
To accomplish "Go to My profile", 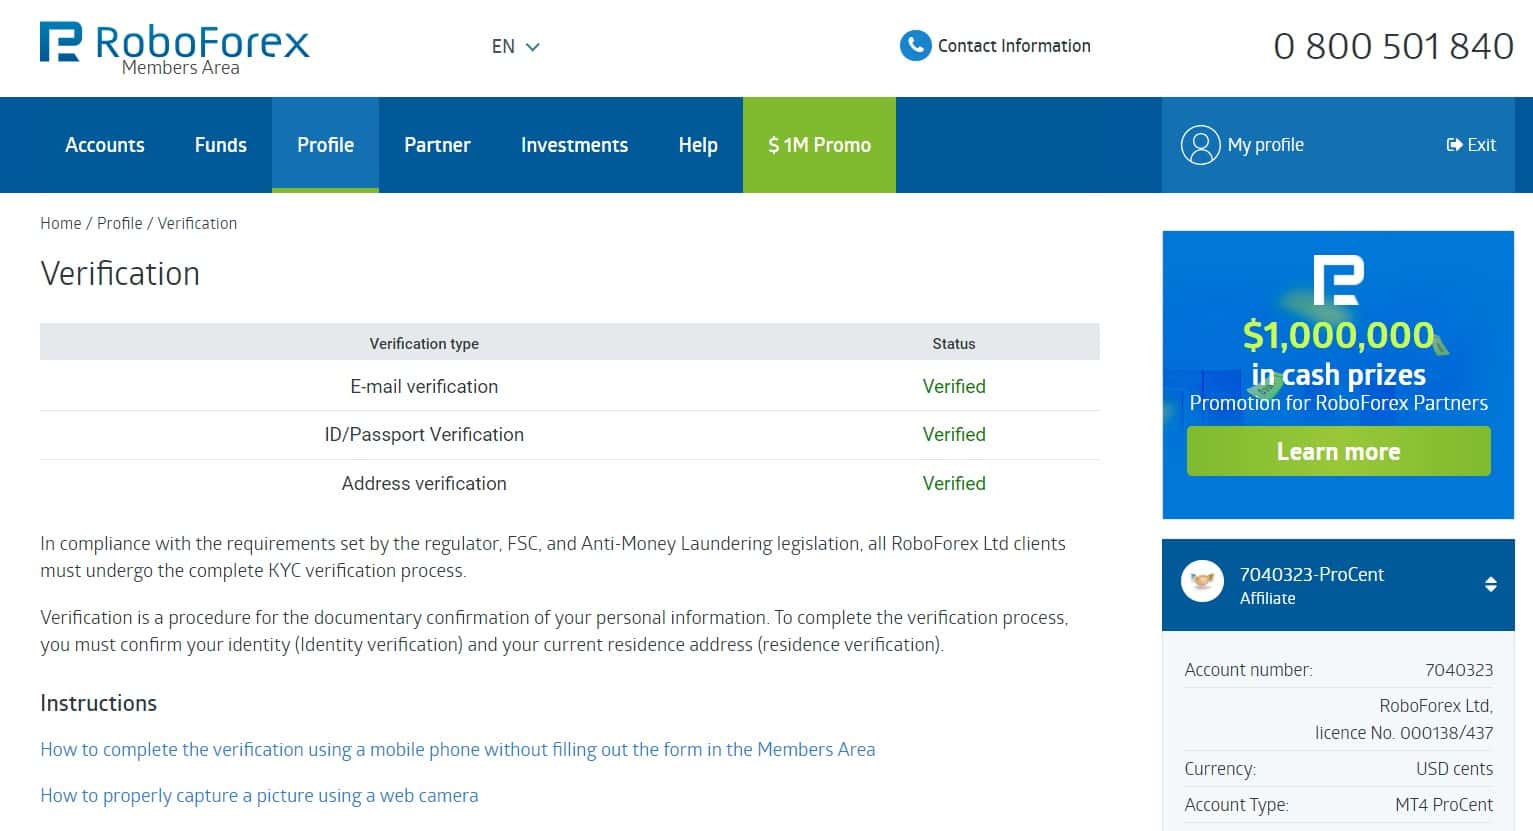I will pos(1265,145).
